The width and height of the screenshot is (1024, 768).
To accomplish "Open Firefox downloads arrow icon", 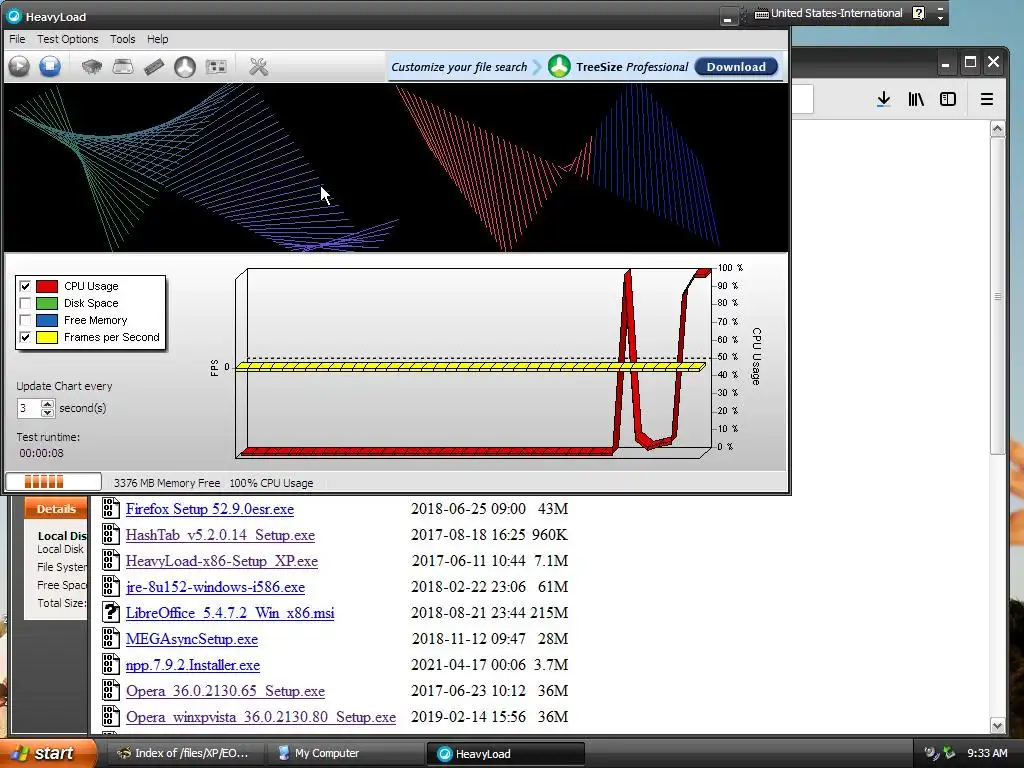I will (884, 99).
